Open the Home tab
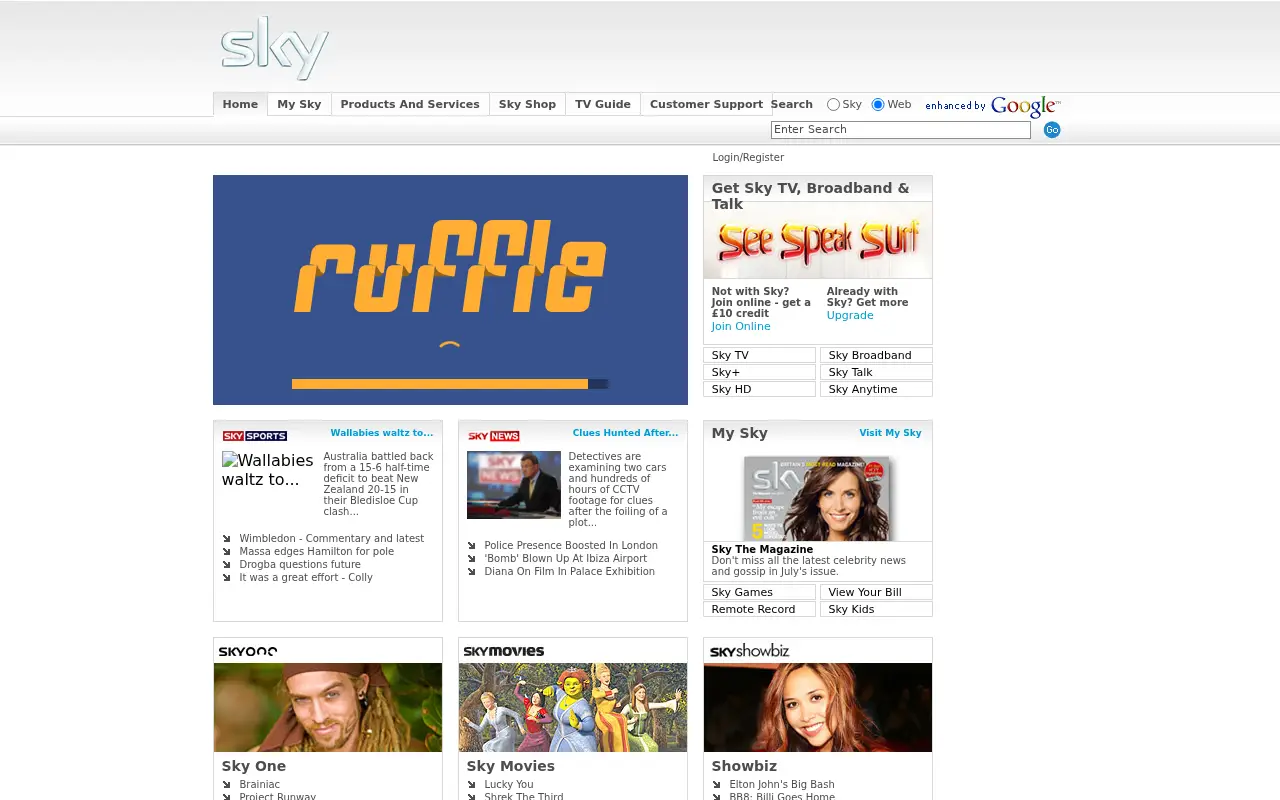Screen dimensions: 1280x800 coord(240,104)
